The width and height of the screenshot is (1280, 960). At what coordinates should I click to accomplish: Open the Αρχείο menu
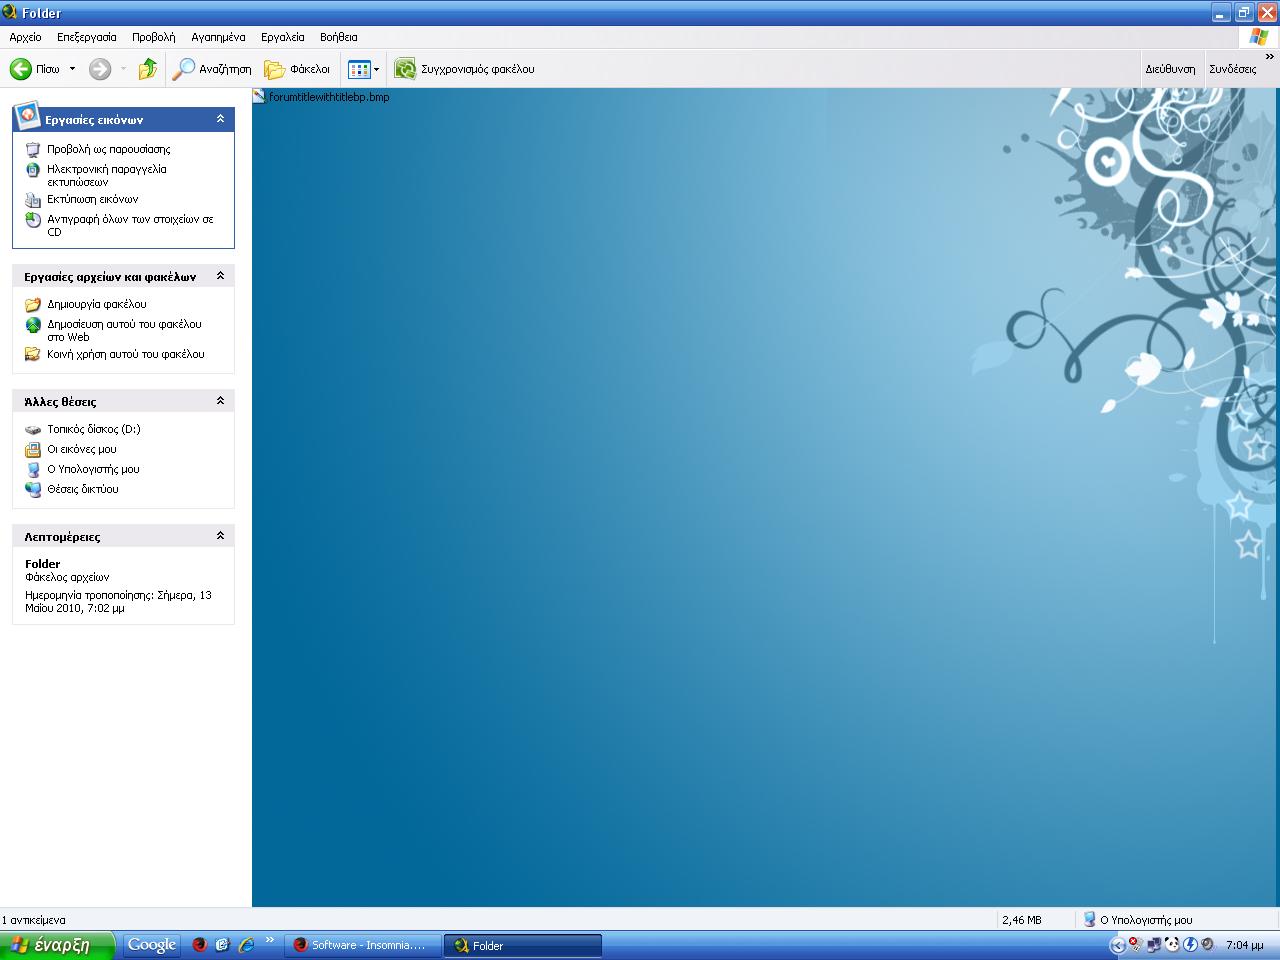point(25,37)
